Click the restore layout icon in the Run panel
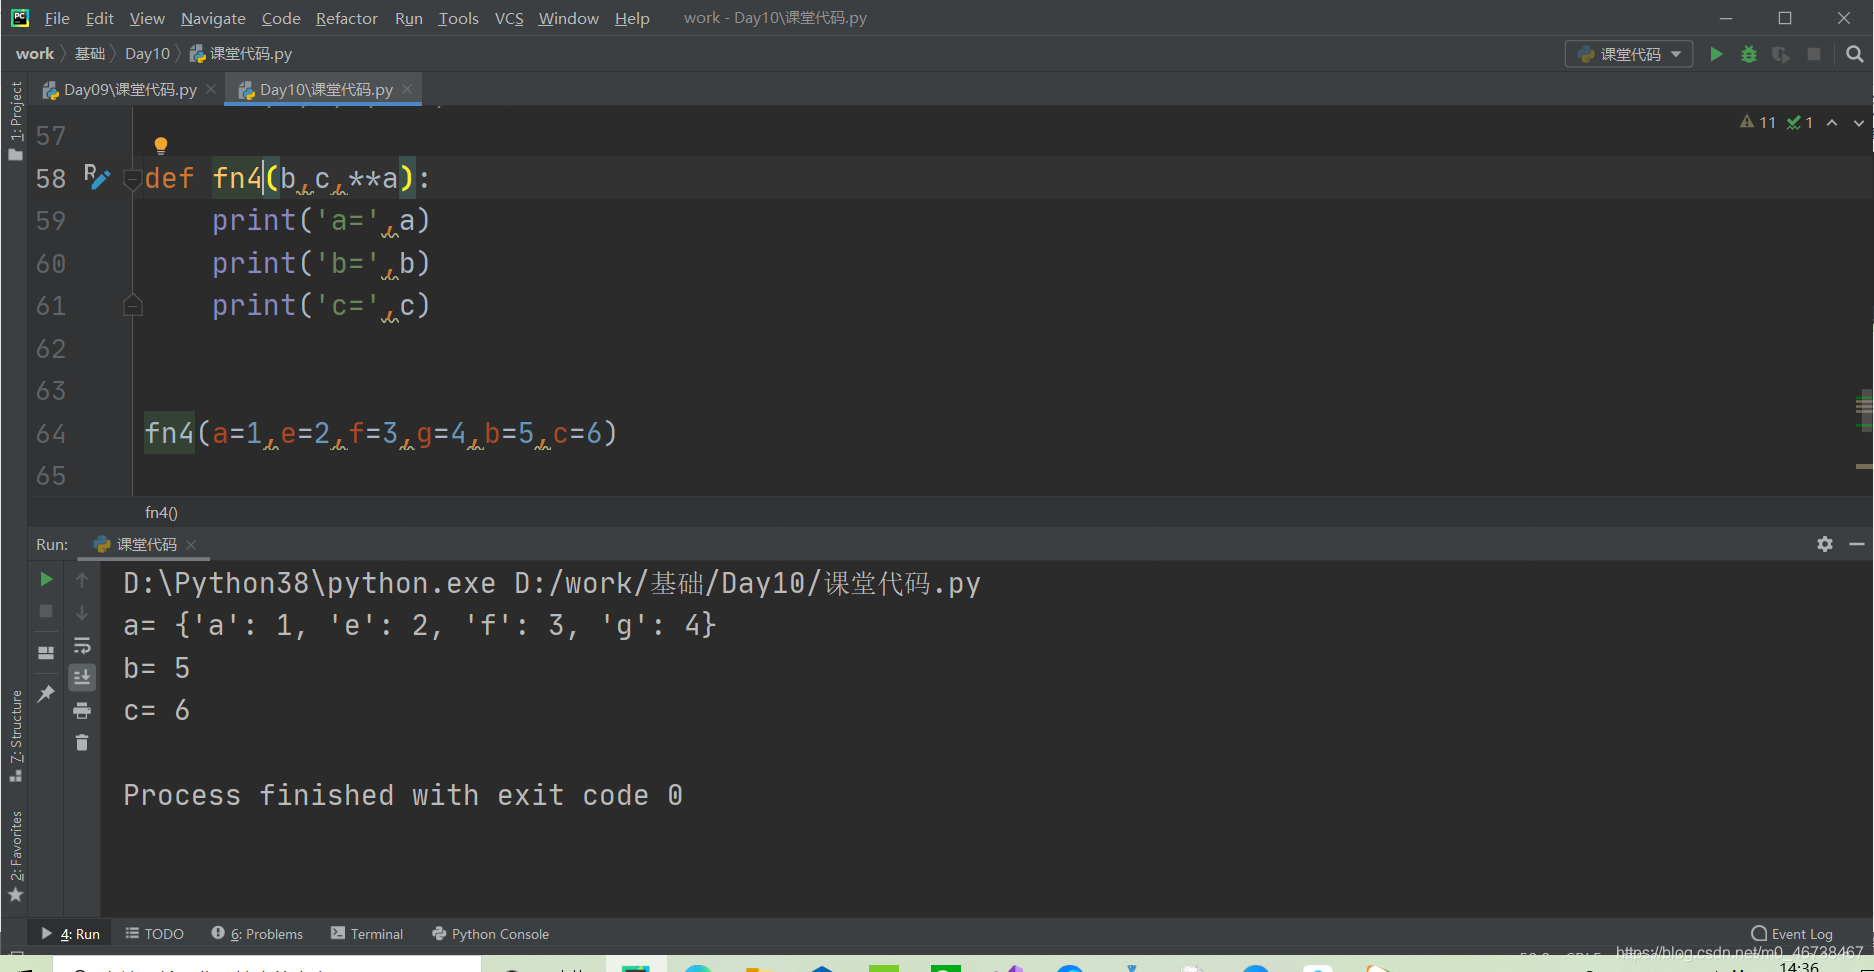 46,652
